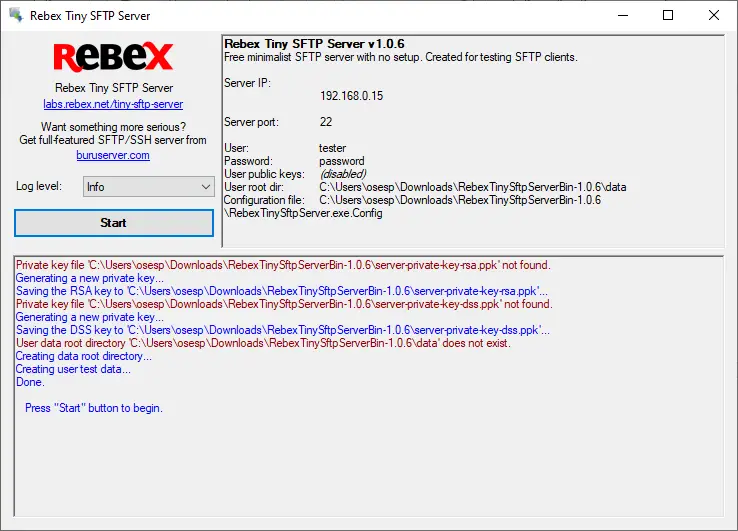Minimize the Rebex Tiny SFTP Server window

(623, 16)
